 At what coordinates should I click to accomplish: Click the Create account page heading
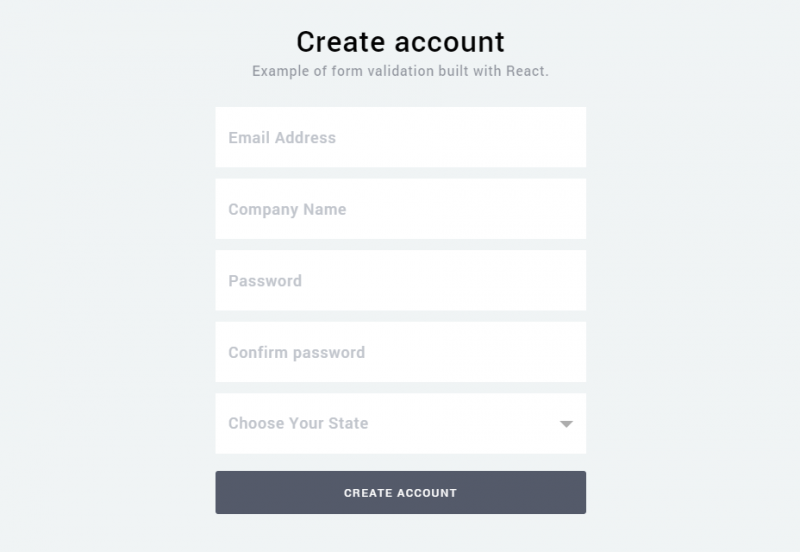[x=400, y=42]
